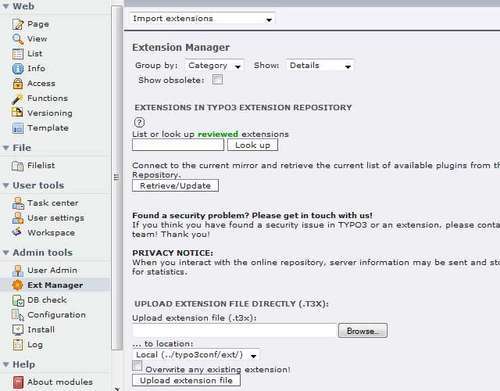Open the Show Details dropdown
500x391 pixels.
[x=320, y=66]
